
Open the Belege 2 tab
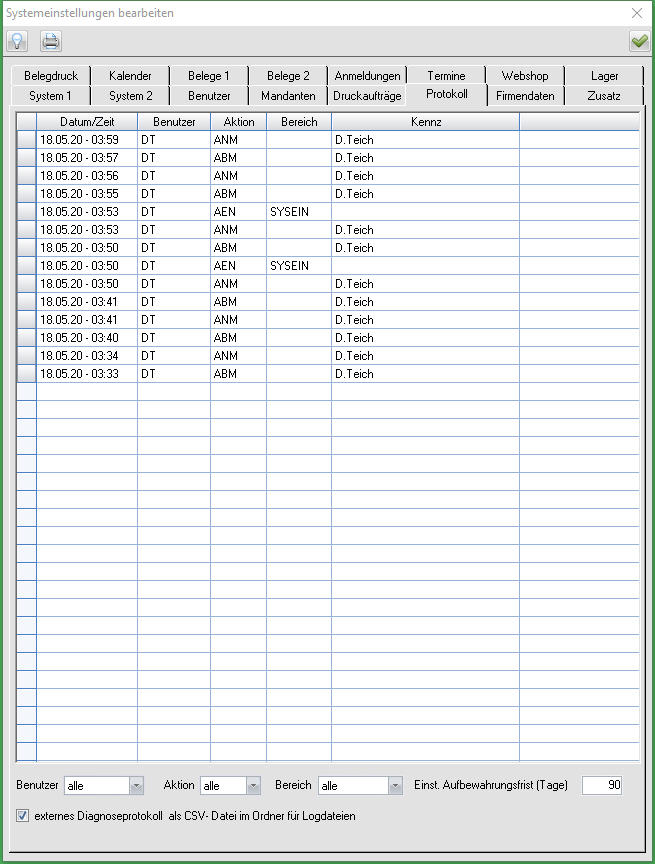click(288, 75)
